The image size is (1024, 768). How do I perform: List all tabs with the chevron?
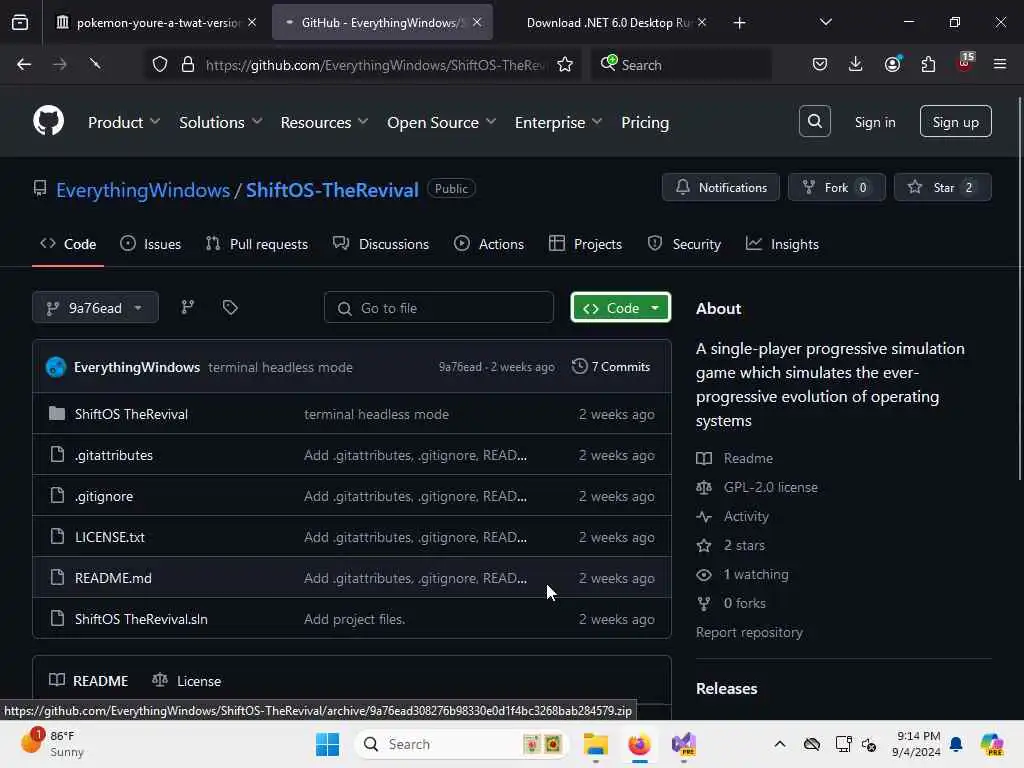[825, 22]
